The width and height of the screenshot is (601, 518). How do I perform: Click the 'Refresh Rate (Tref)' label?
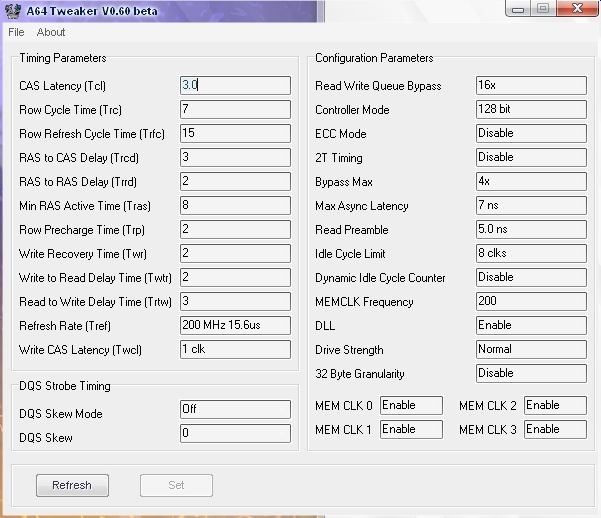(x=65, y=326)
